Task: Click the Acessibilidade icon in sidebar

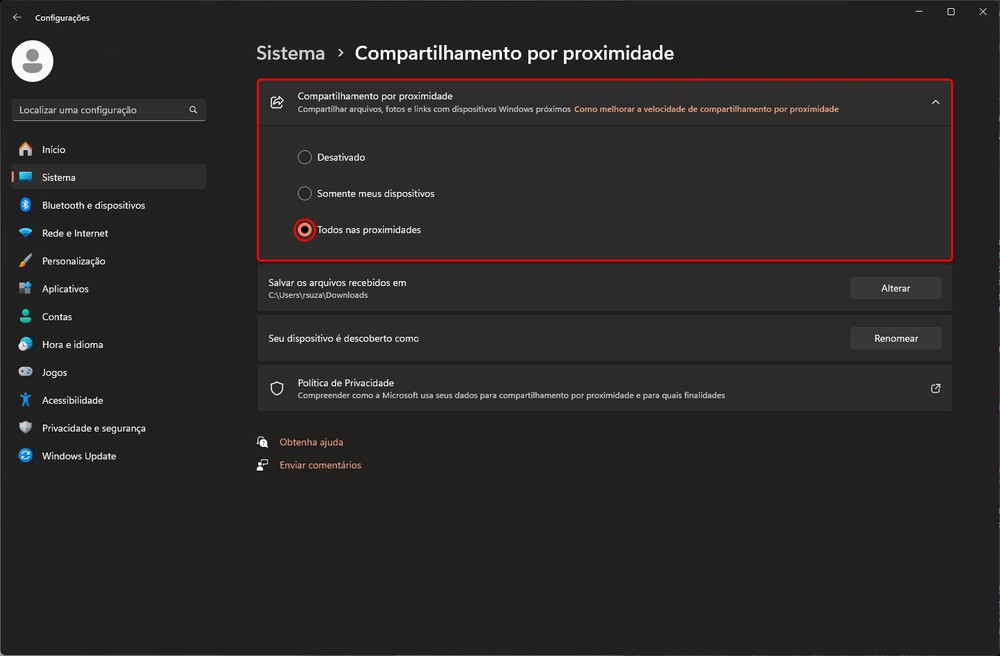Action: [25, 400]
